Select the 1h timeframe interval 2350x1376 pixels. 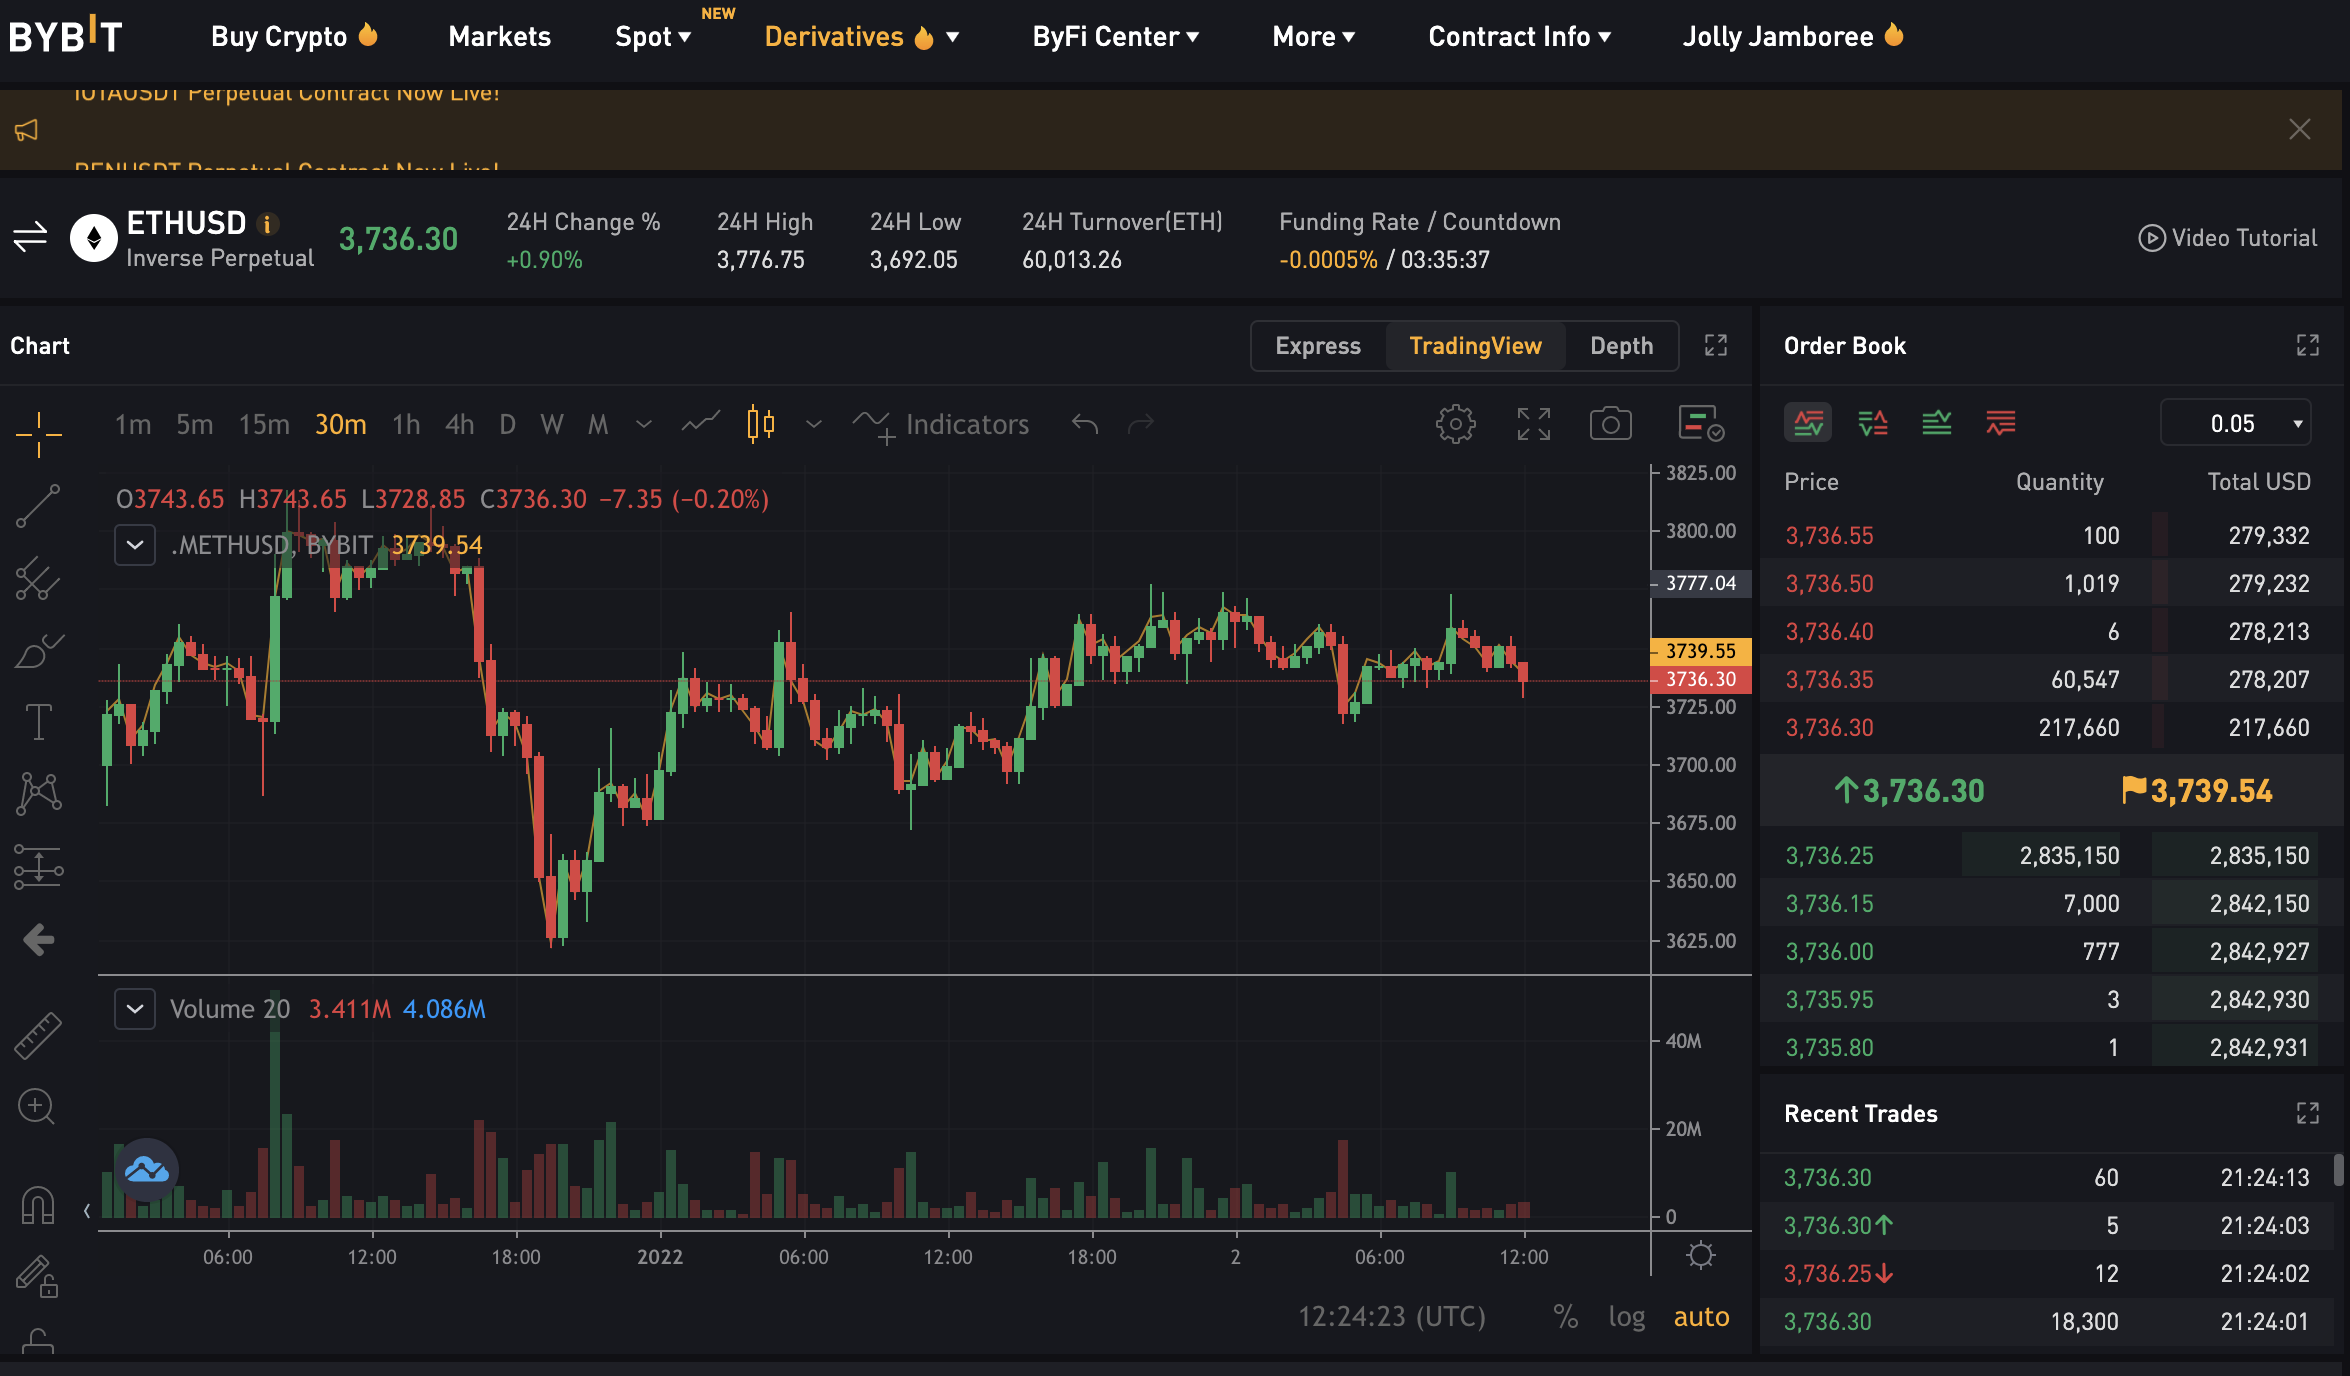click(406, 424)
